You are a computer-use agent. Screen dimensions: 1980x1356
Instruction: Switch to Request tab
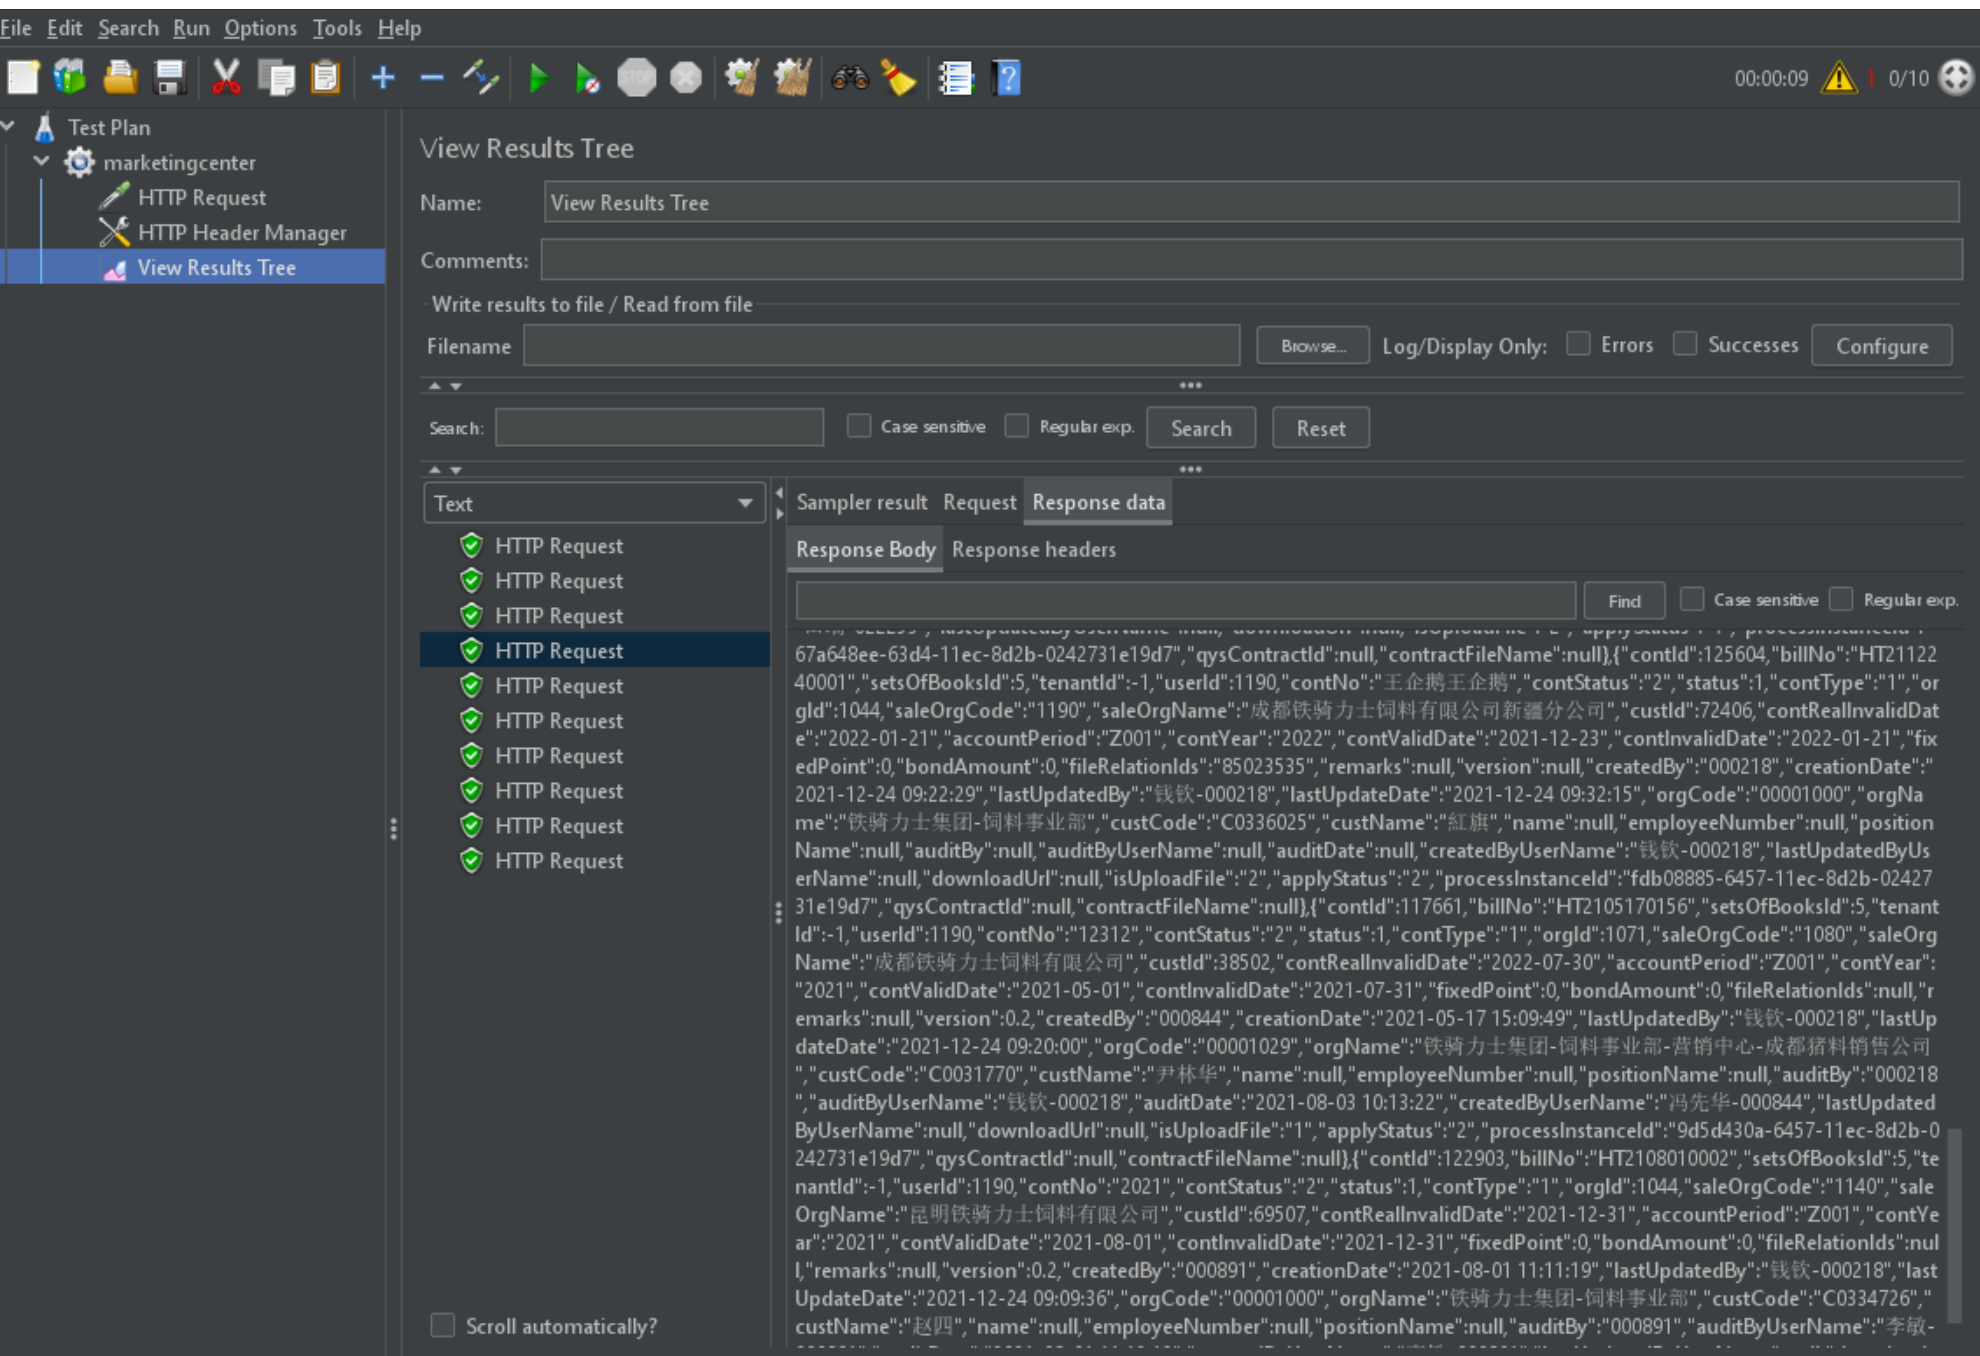tap(979, 502)
